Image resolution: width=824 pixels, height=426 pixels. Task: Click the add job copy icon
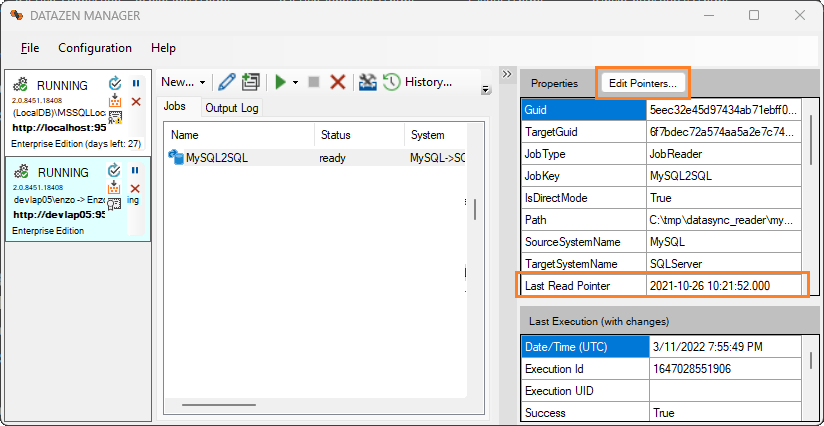click(x=250, y=82)
